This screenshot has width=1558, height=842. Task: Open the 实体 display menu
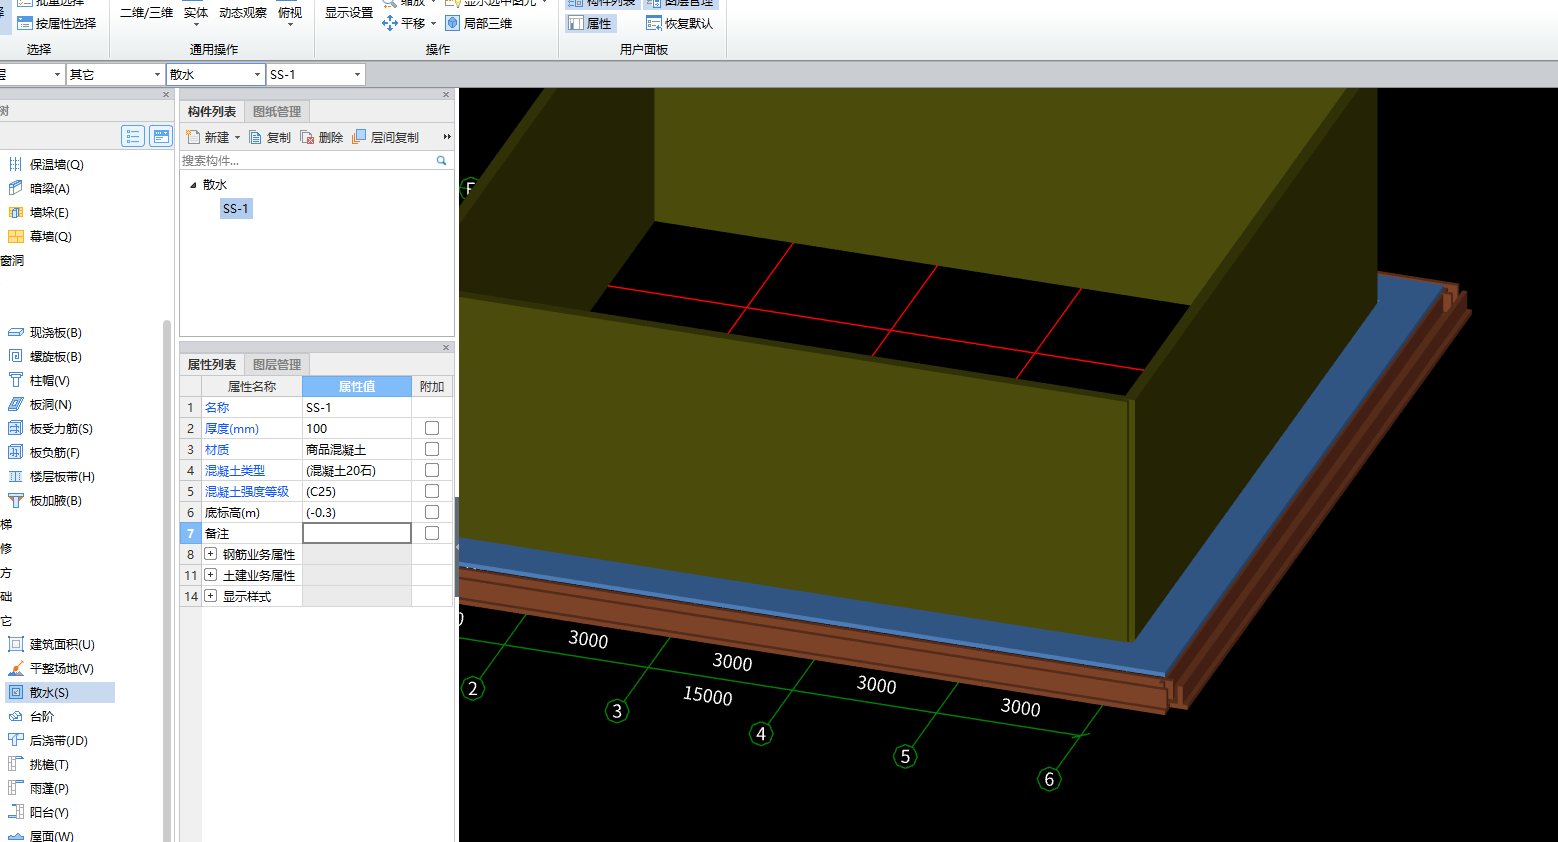pyautogui.click(x=196, y=13)
